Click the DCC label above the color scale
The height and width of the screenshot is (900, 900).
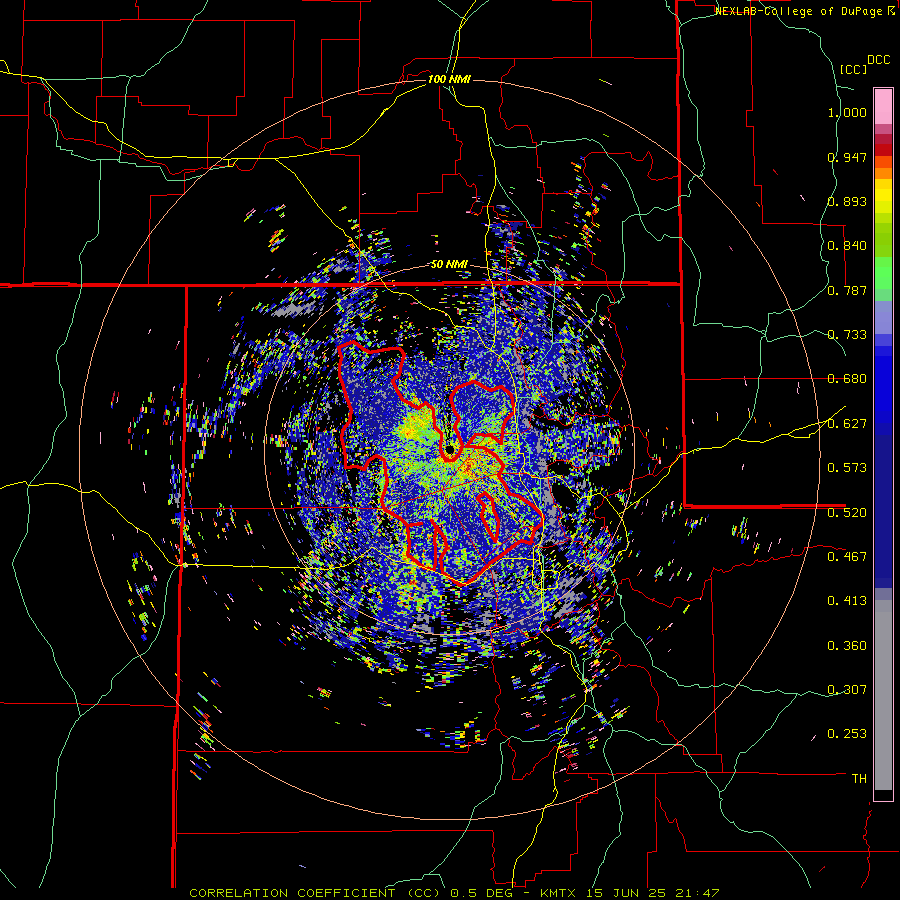(x=878, y=60)
